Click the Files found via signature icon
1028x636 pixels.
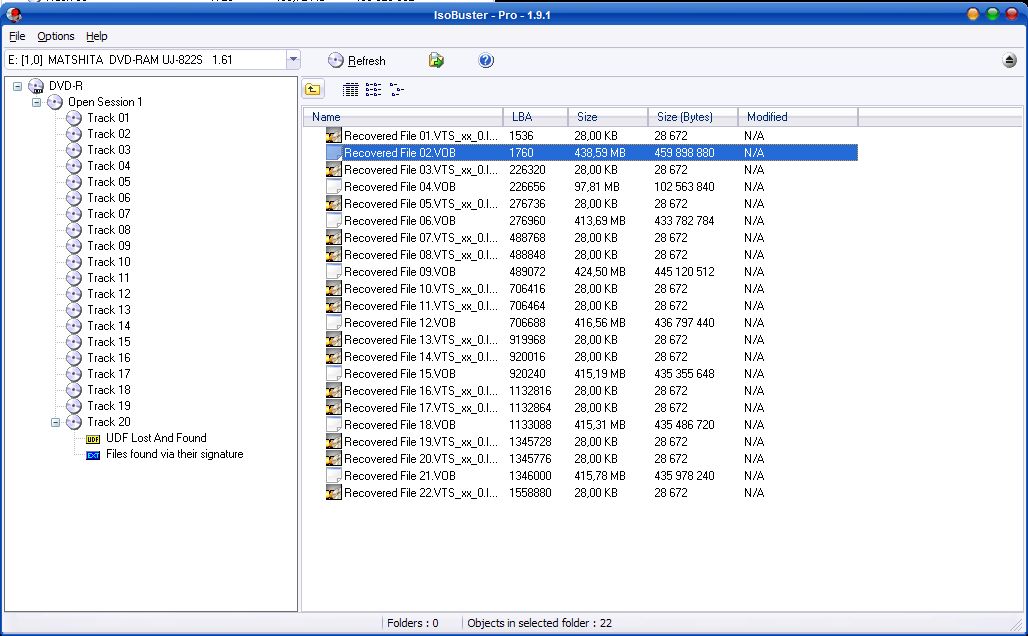[93, 454]
